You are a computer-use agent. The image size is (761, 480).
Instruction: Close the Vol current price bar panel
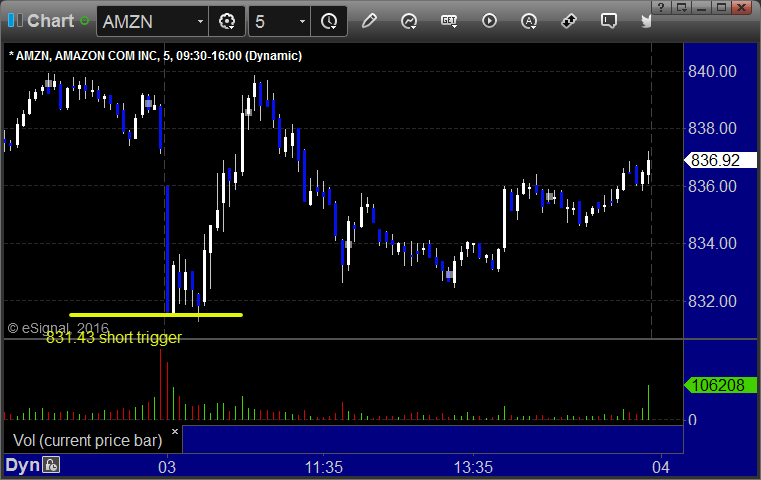tap(175, 431)
